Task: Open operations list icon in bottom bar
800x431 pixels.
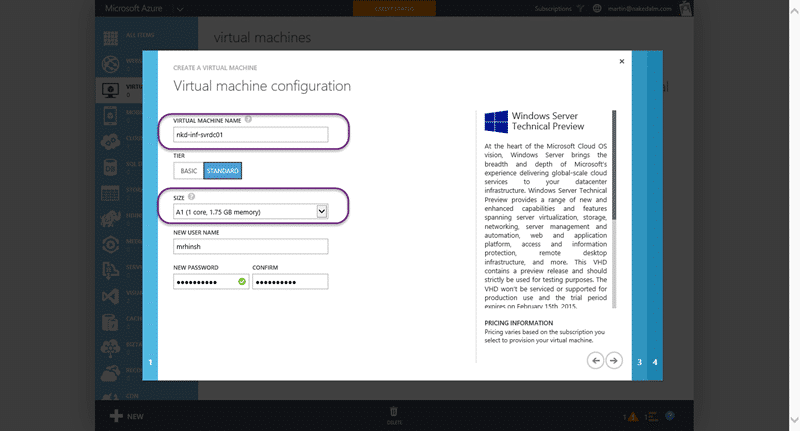Action: click(653, 416)
